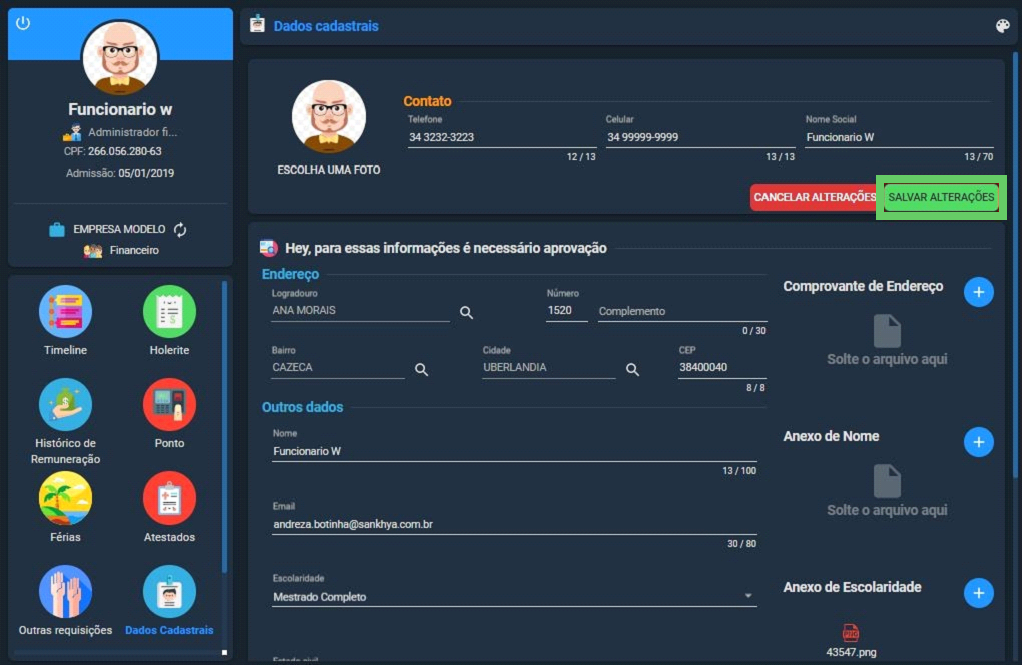The height and width of the screenshot is (665, 1022).
Task: Open the Atestados icon
Action: point(169,498)
